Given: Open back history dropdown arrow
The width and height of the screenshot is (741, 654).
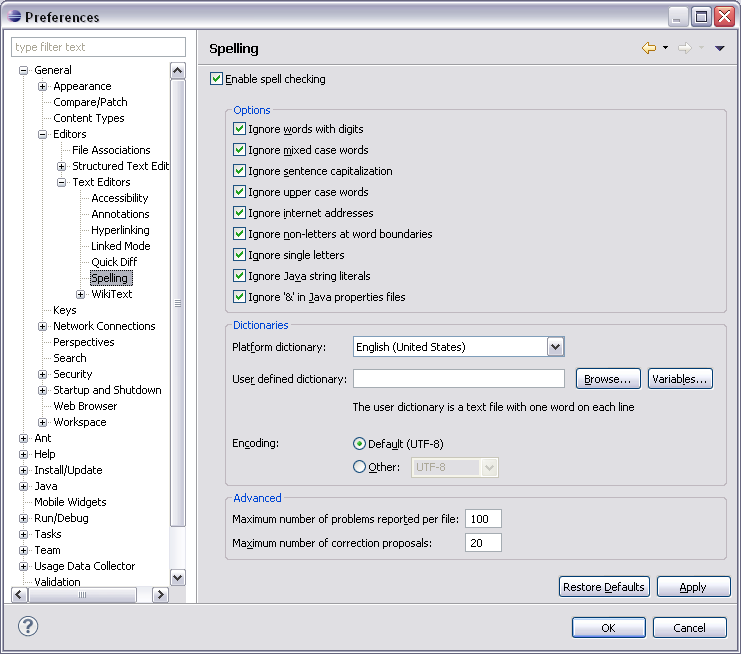Looking at the screenshot, I should 665,48.
